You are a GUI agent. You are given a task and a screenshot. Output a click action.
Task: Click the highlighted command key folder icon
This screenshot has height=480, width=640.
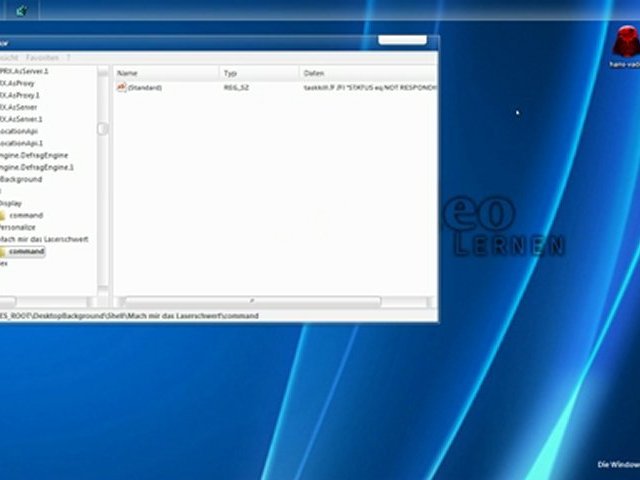point(3,252)
